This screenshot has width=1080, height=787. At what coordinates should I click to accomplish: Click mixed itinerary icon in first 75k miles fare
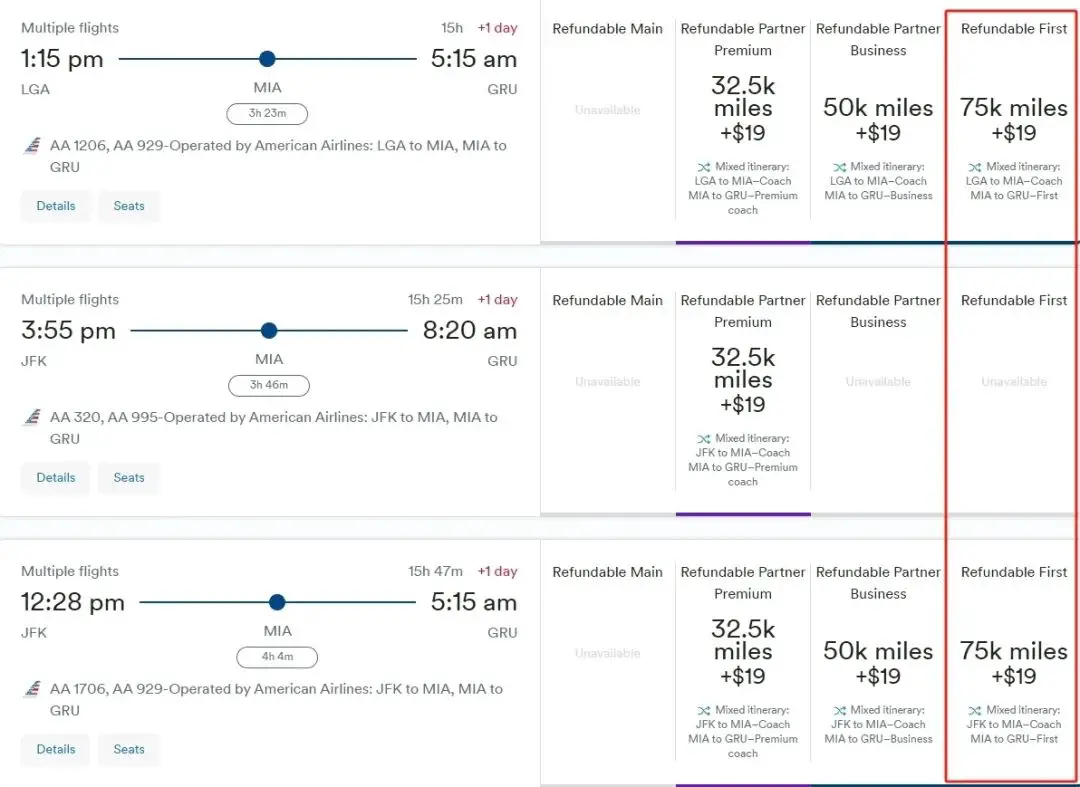[975, 167]
